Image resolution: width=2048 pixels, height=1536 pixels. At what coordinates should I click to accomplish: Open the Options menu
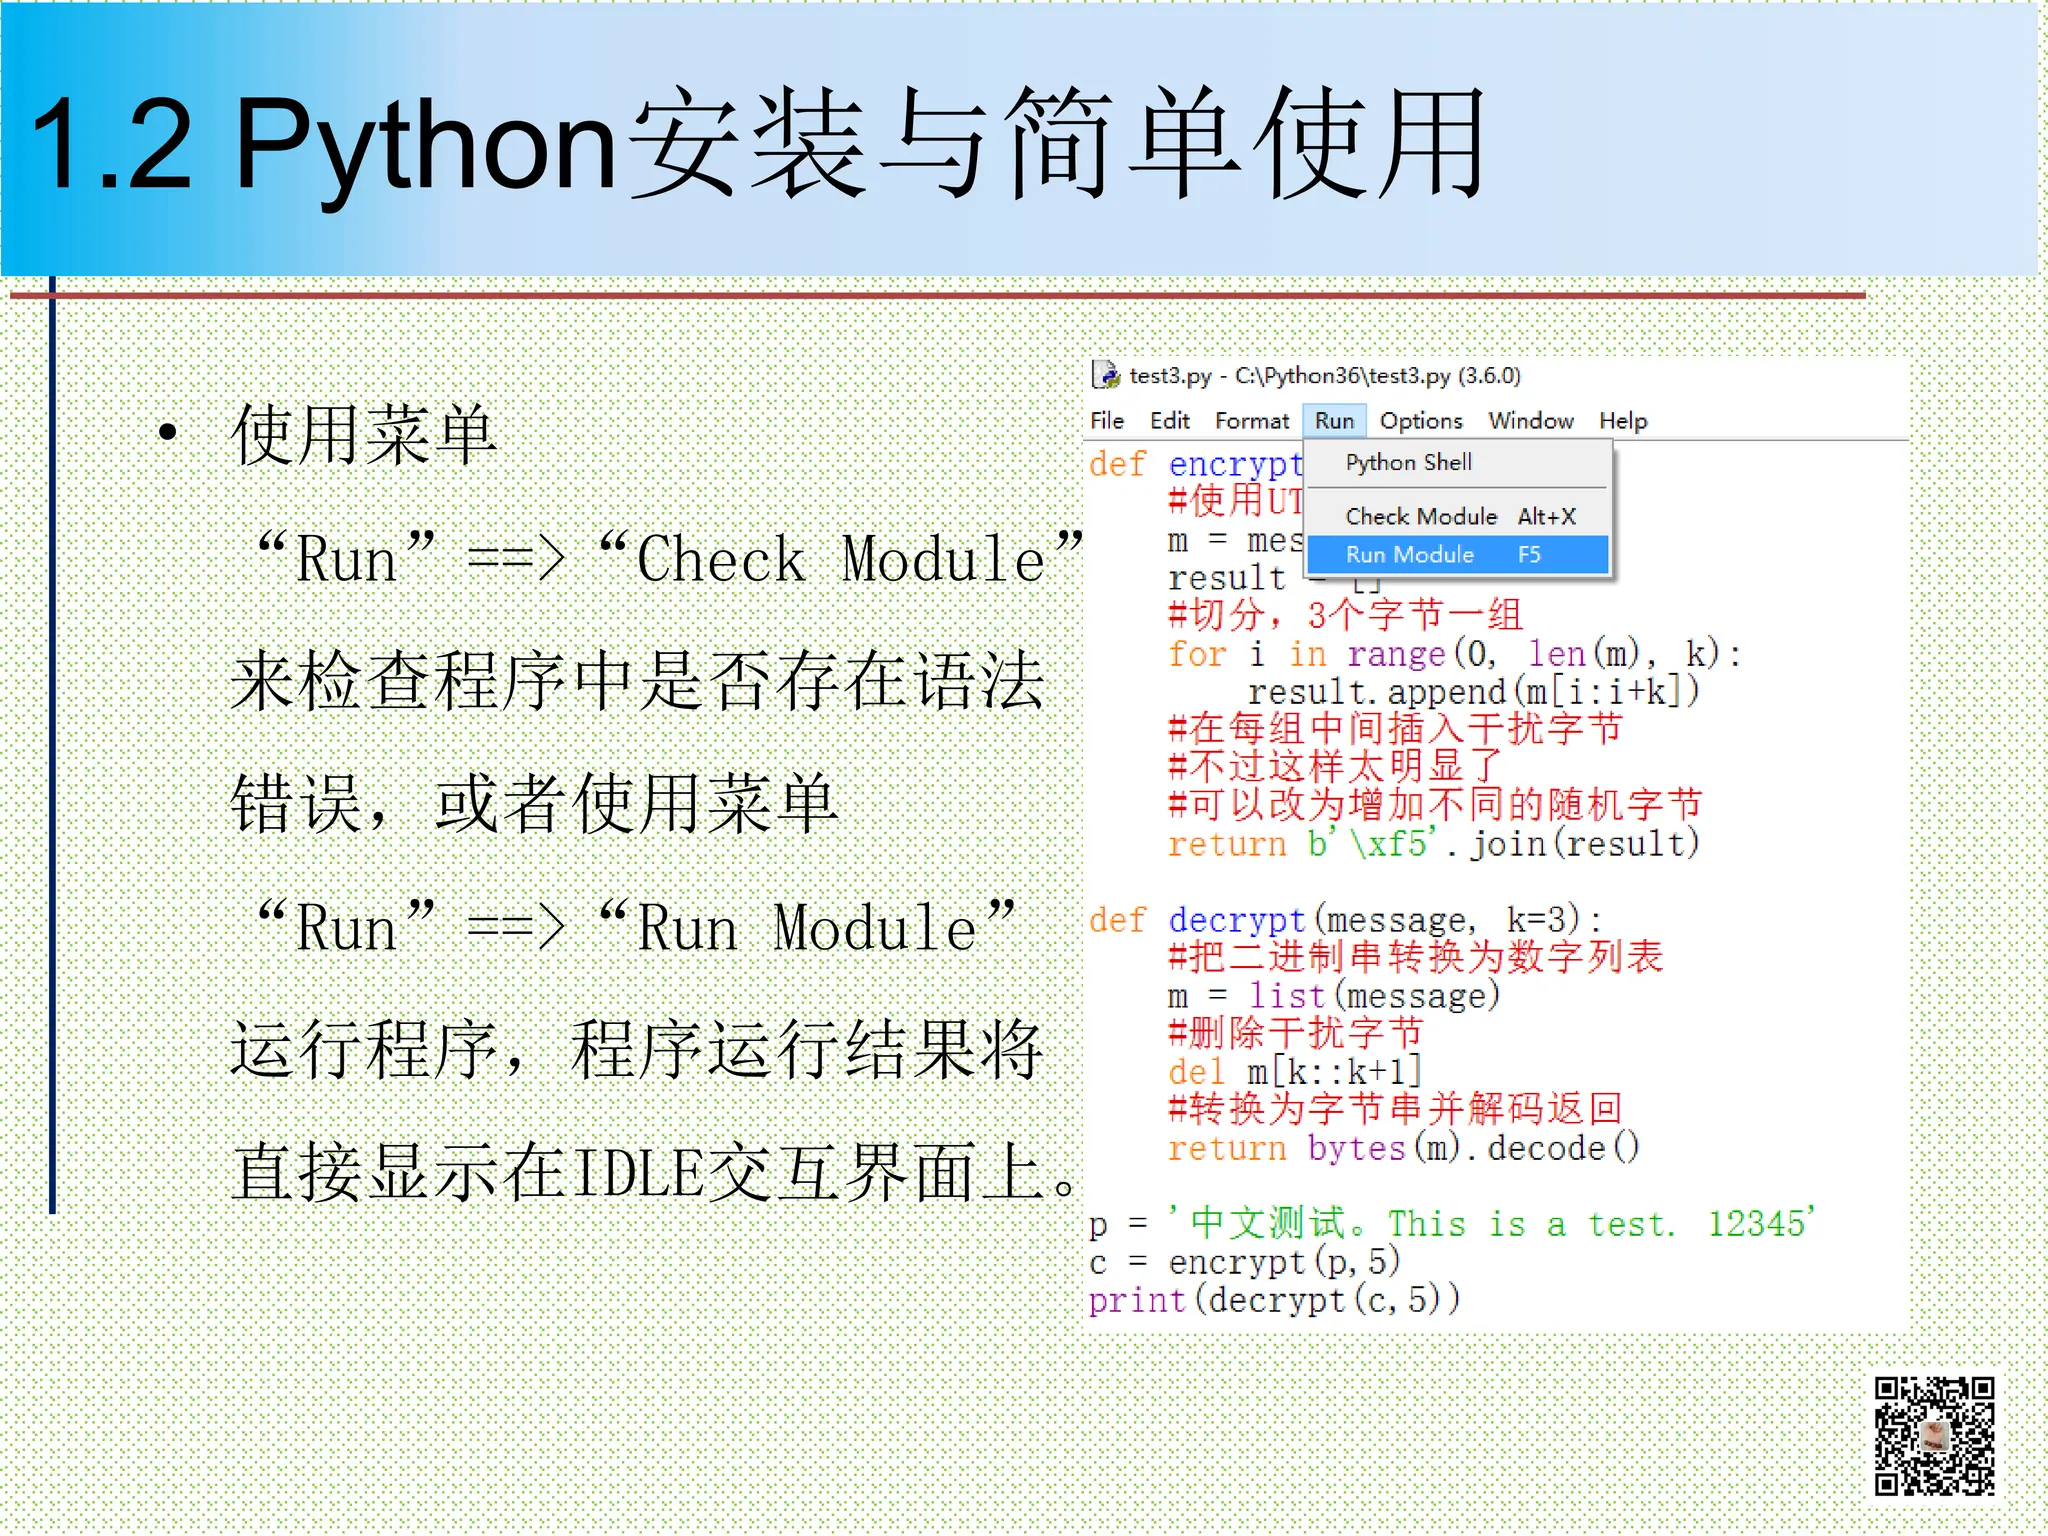coord(1421,421)
